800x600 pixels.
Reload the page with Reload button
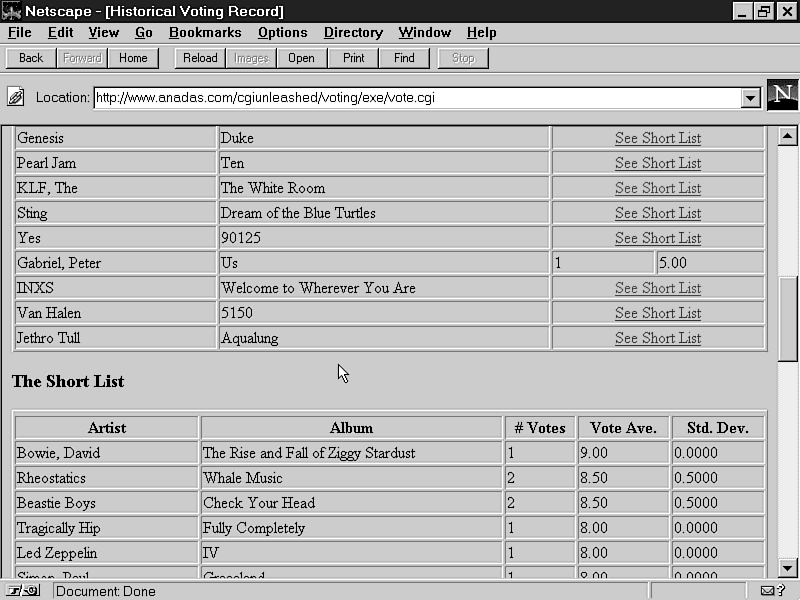tap(200, 58)
